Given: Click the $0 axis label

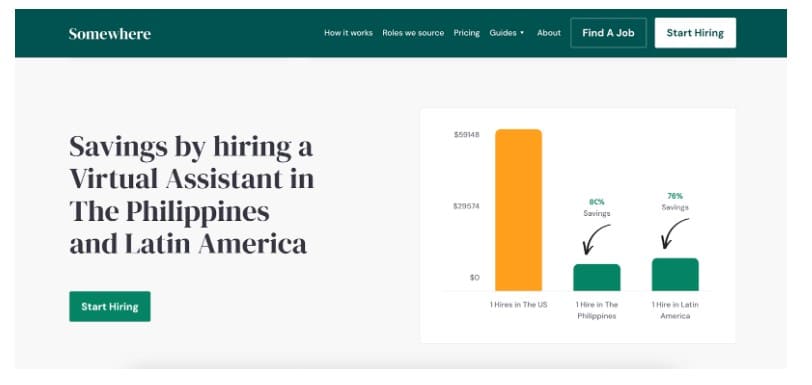Looking at the screenshot, I should click(474, 278).
